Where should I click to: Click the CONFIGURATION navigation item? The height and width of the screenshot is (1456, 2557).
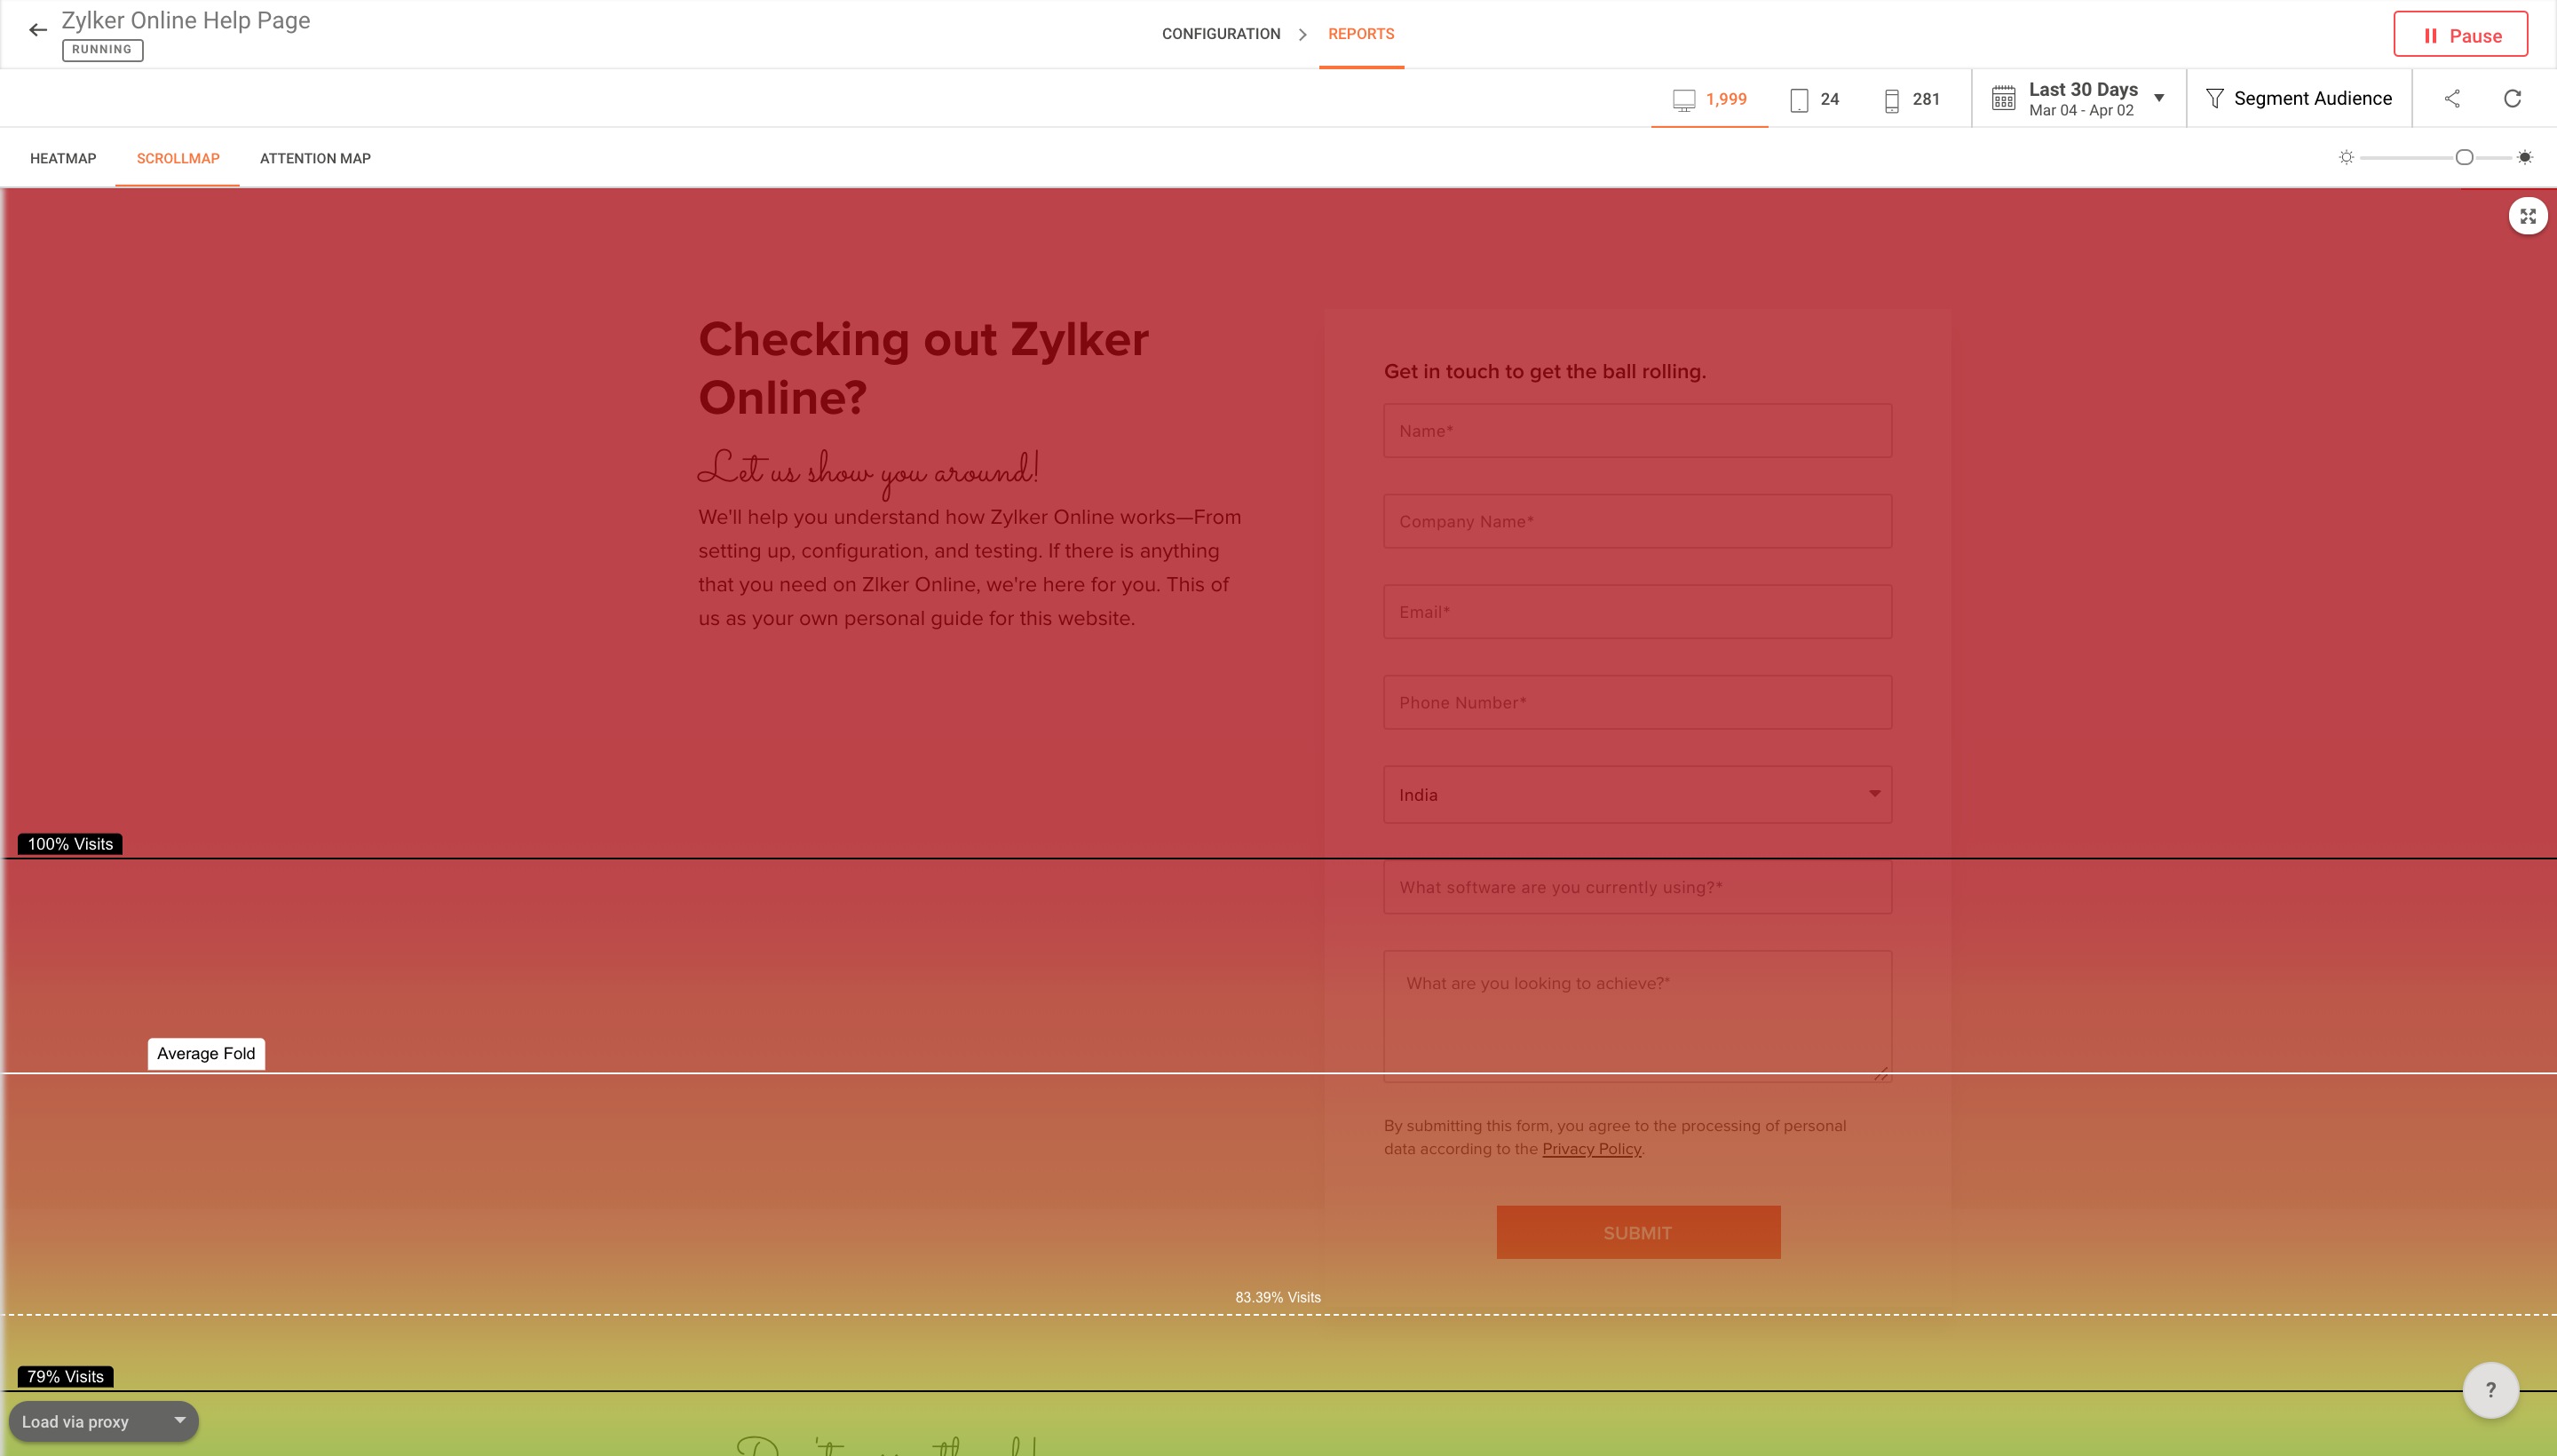click(x=1223, y=34)
